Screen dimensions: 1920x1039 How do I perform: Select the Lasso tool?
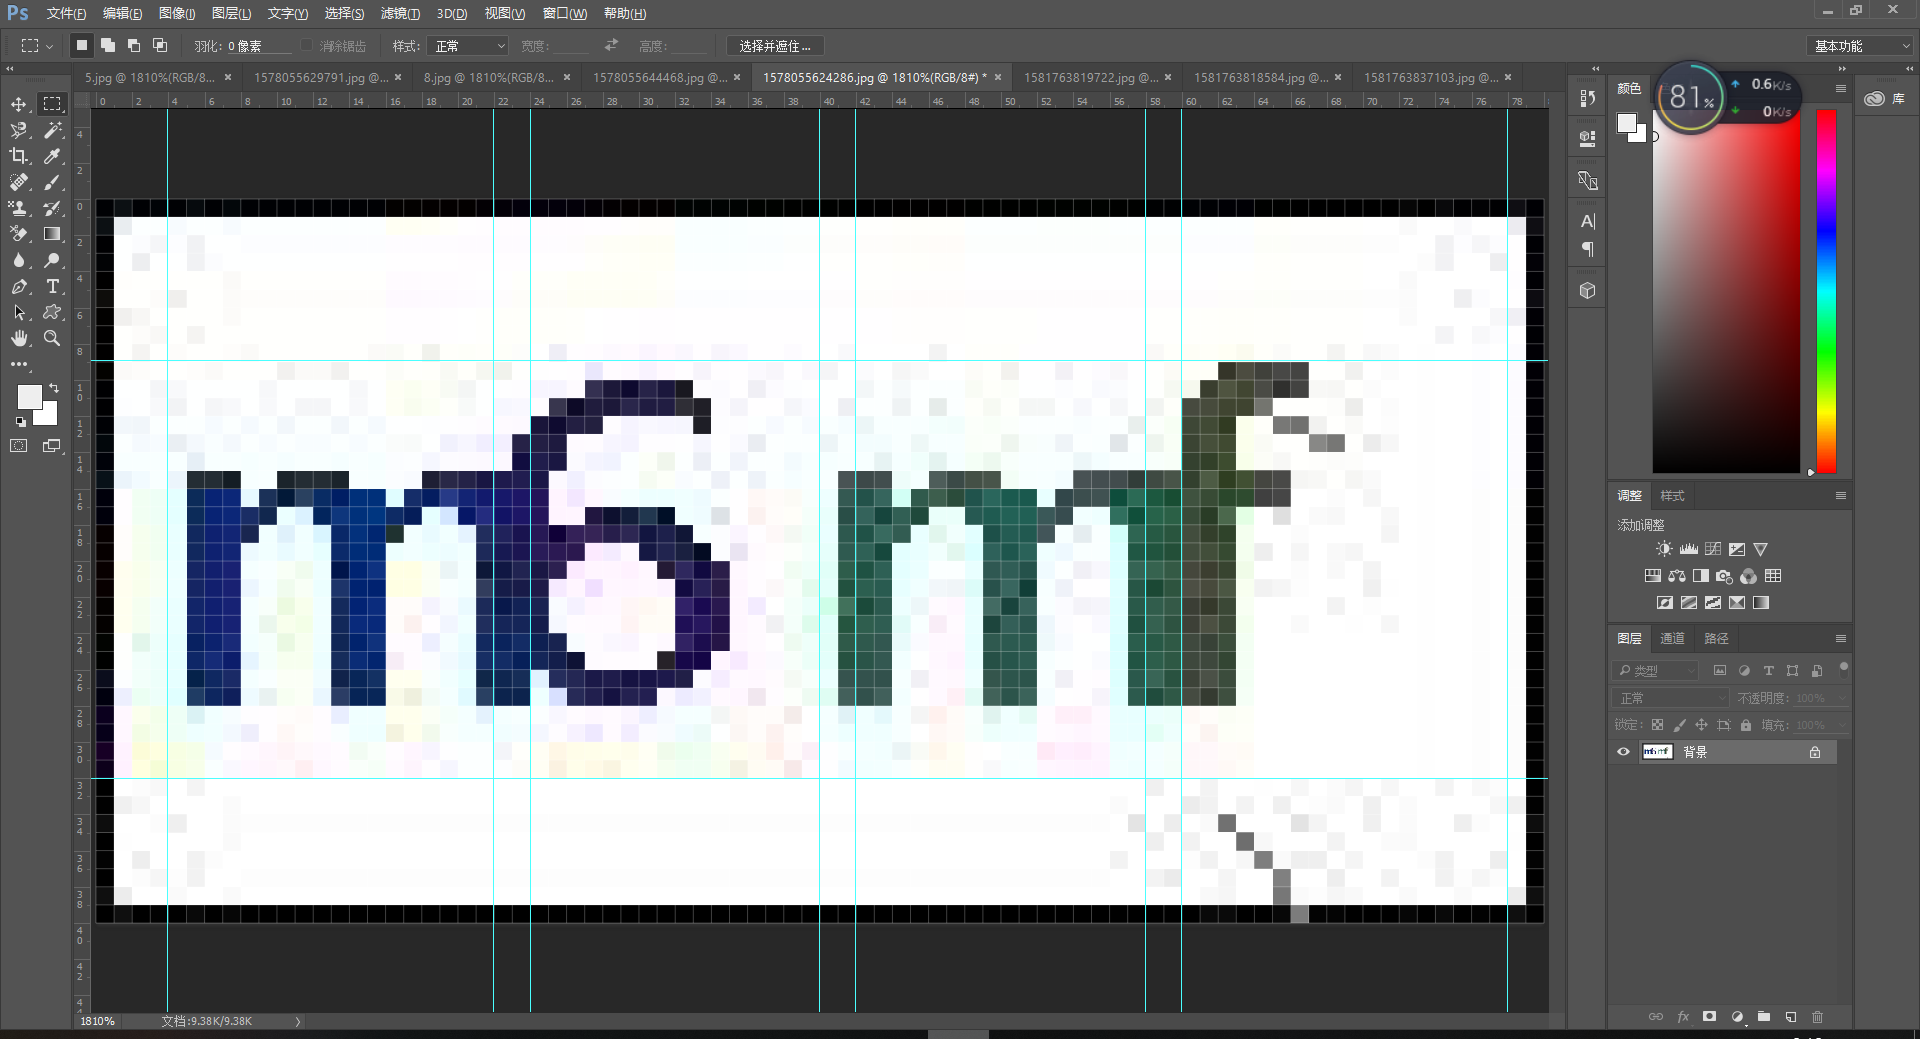click(19, 130)
